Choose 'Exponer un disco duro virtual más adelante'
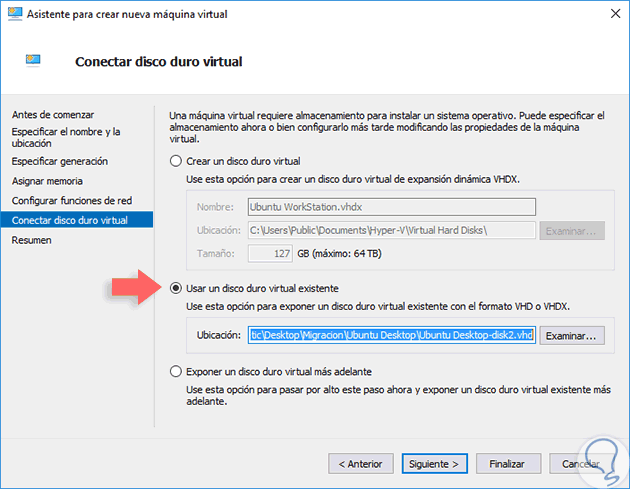The image size is (630, 489). 177,369
